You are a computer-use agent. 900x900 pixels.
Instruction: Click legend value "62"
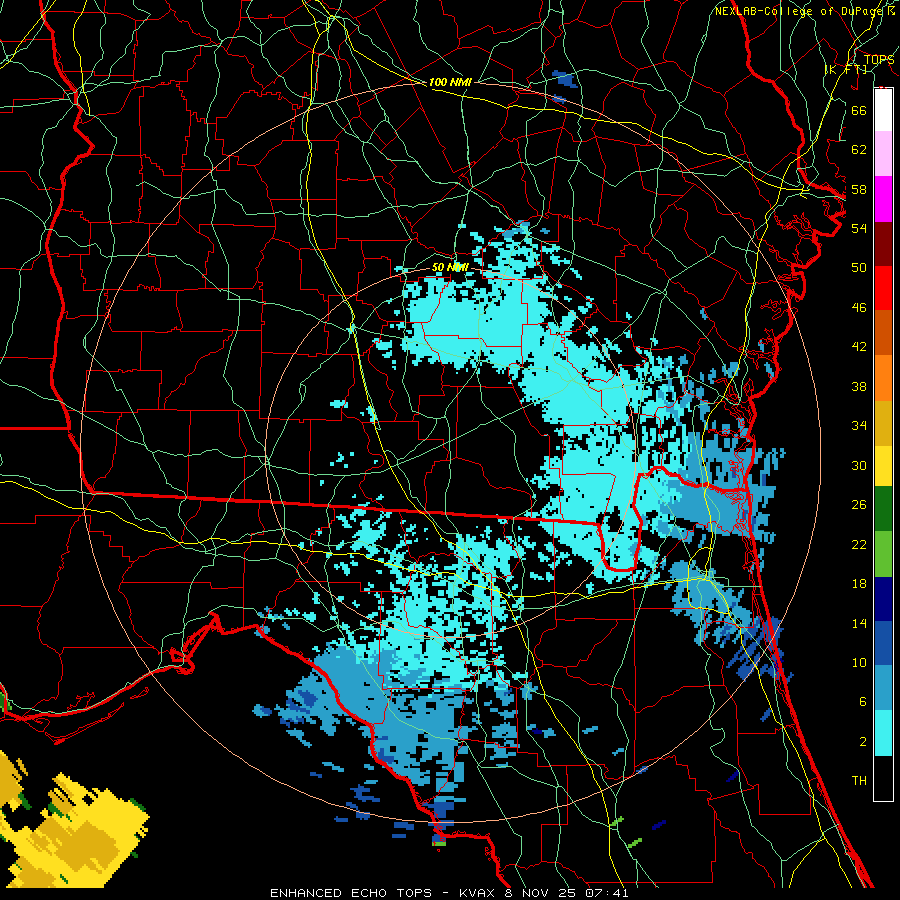tap(859, 150)
